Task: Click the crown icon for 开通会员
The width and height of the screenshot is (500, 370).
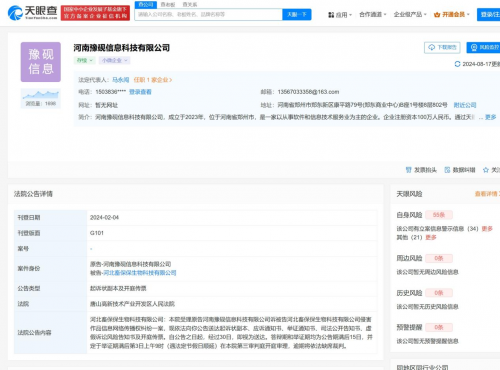Action: coord(437,15)
